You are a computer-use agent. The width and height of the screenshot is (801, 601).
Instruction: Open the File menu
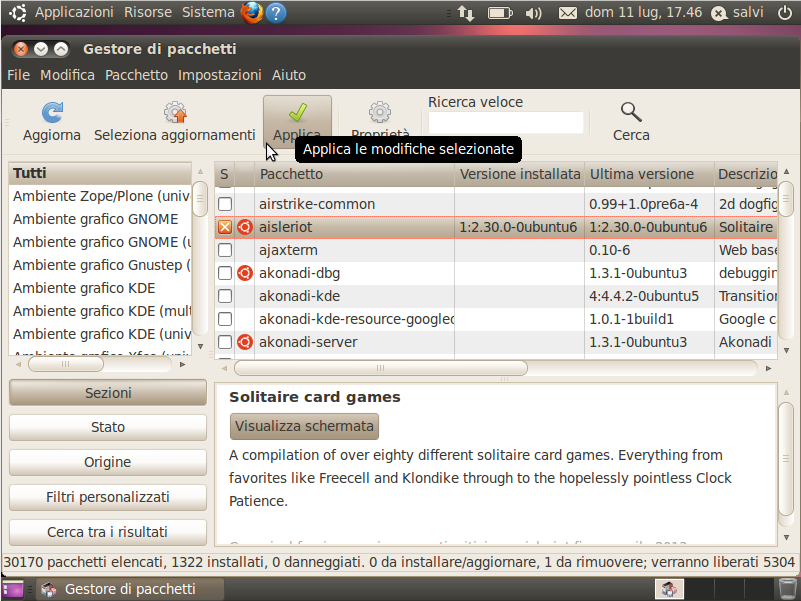point(18,75)
